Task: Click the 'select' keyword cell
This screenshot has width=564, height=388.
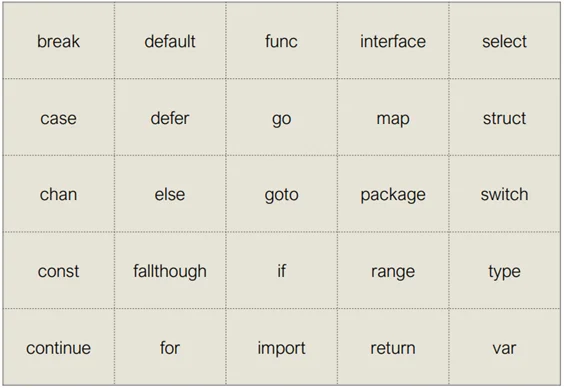Action: pos(504,41)
